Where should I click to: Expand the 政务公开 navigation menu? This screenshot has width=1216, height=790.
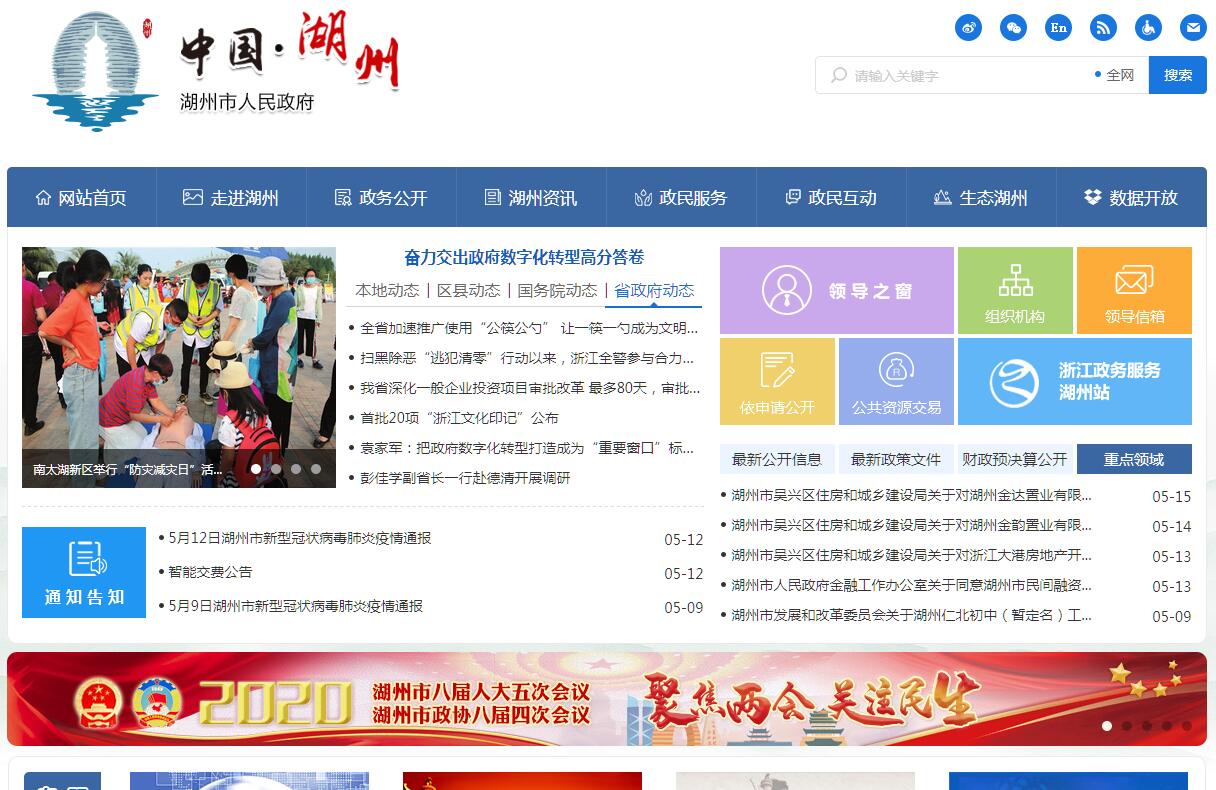381,198
